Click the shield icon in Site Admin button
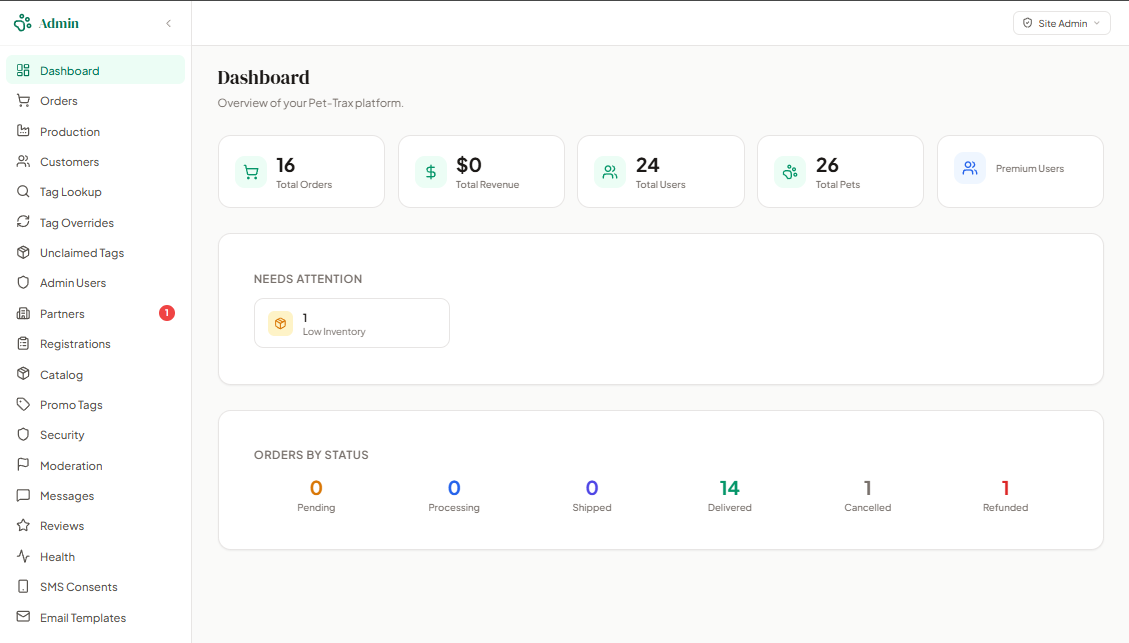 click(1027, 23)
